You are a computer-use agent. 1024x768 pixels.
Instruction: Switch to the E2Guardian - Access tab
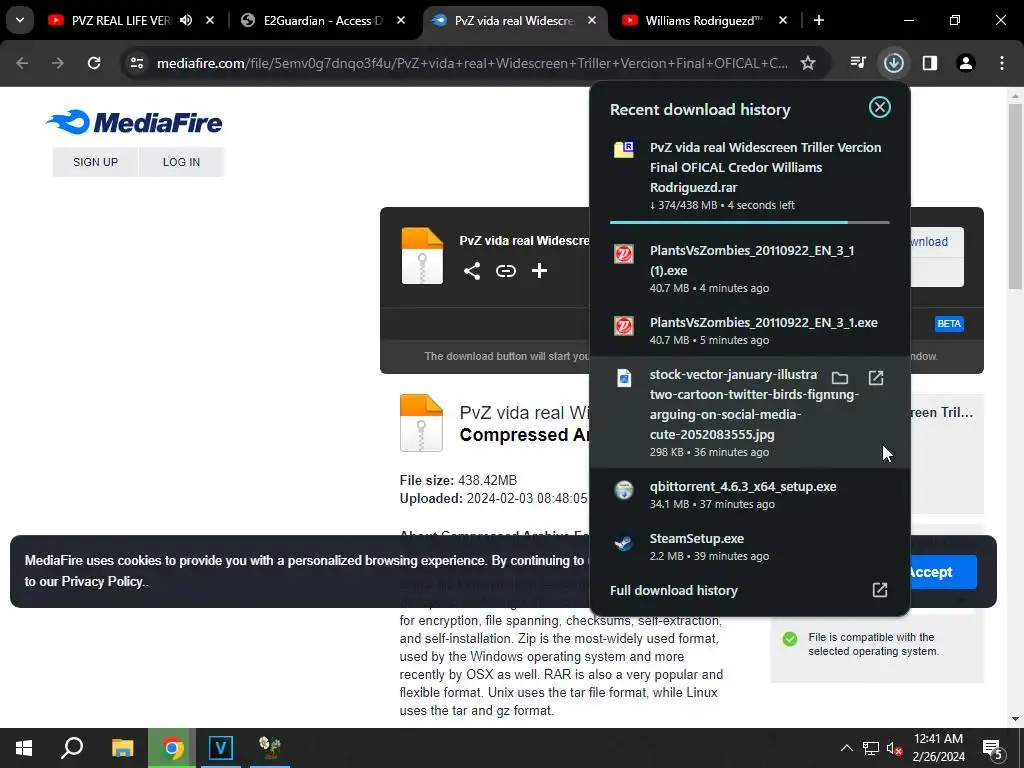coord(323,20)
